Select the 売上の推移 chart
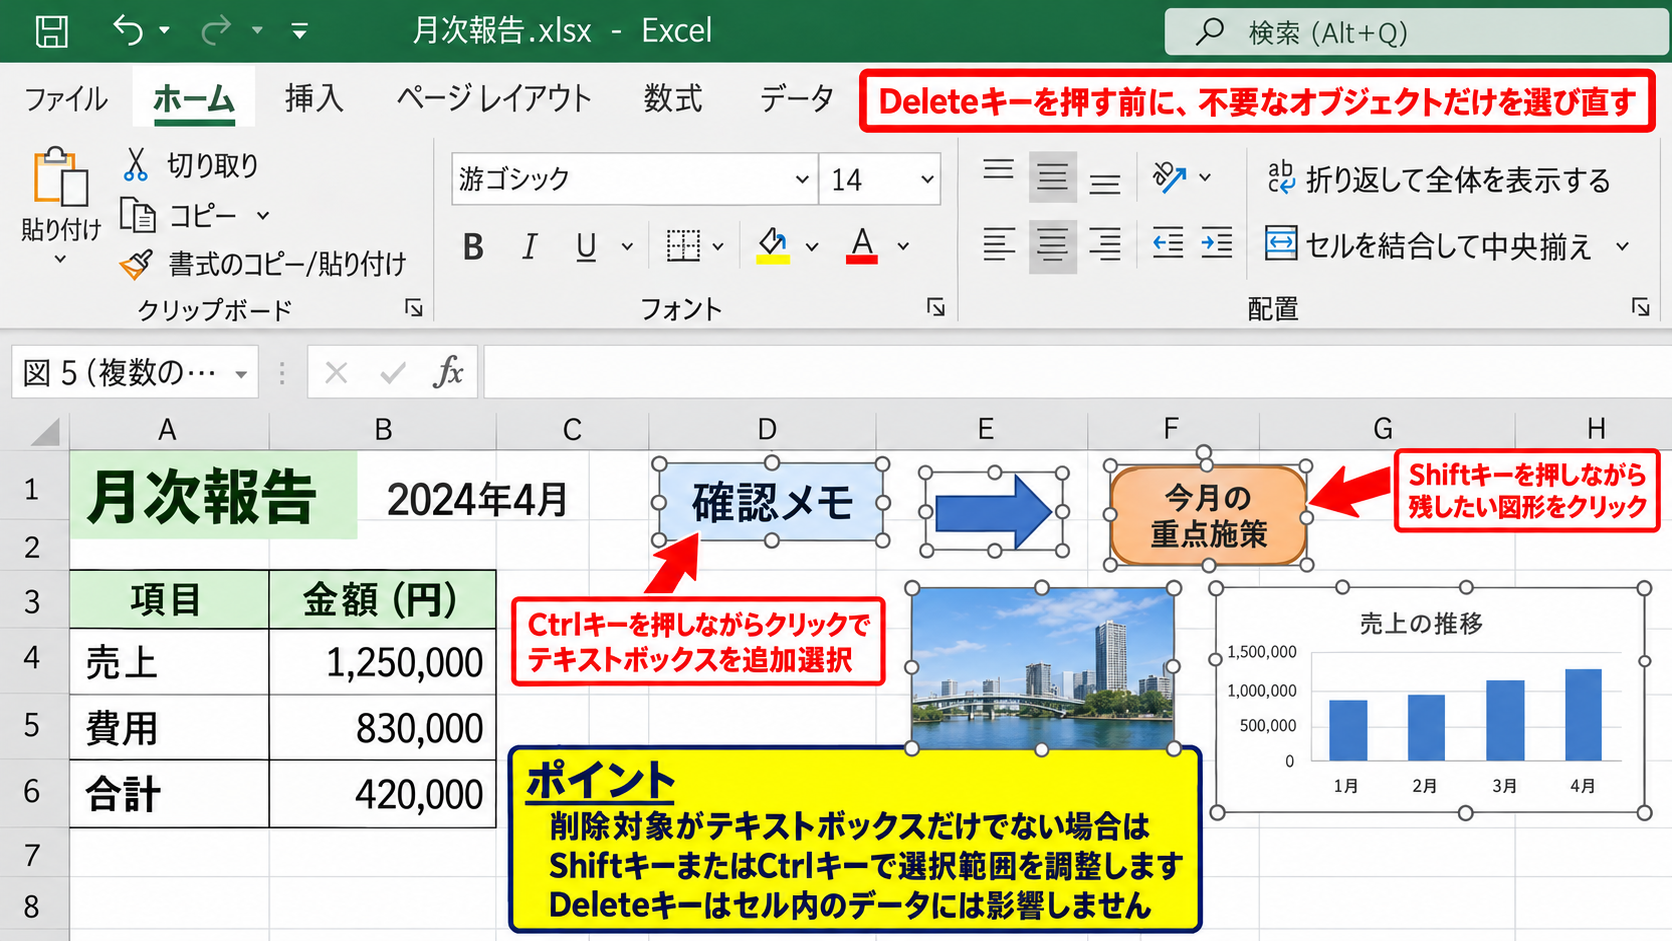The image size is (1672, 941). [1430, 701]
